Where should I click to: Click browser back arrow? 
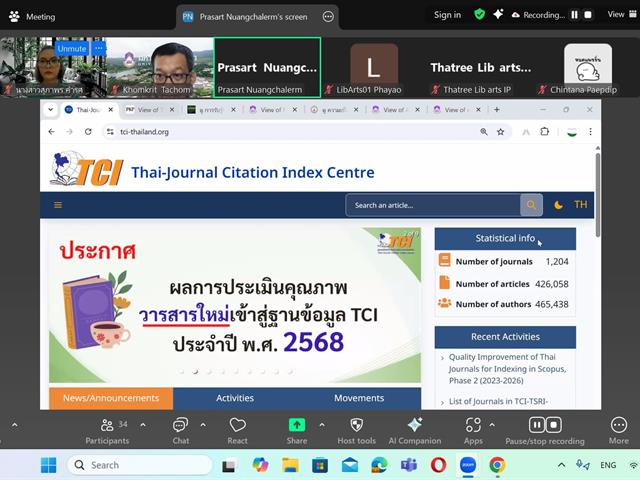point(51,131)
